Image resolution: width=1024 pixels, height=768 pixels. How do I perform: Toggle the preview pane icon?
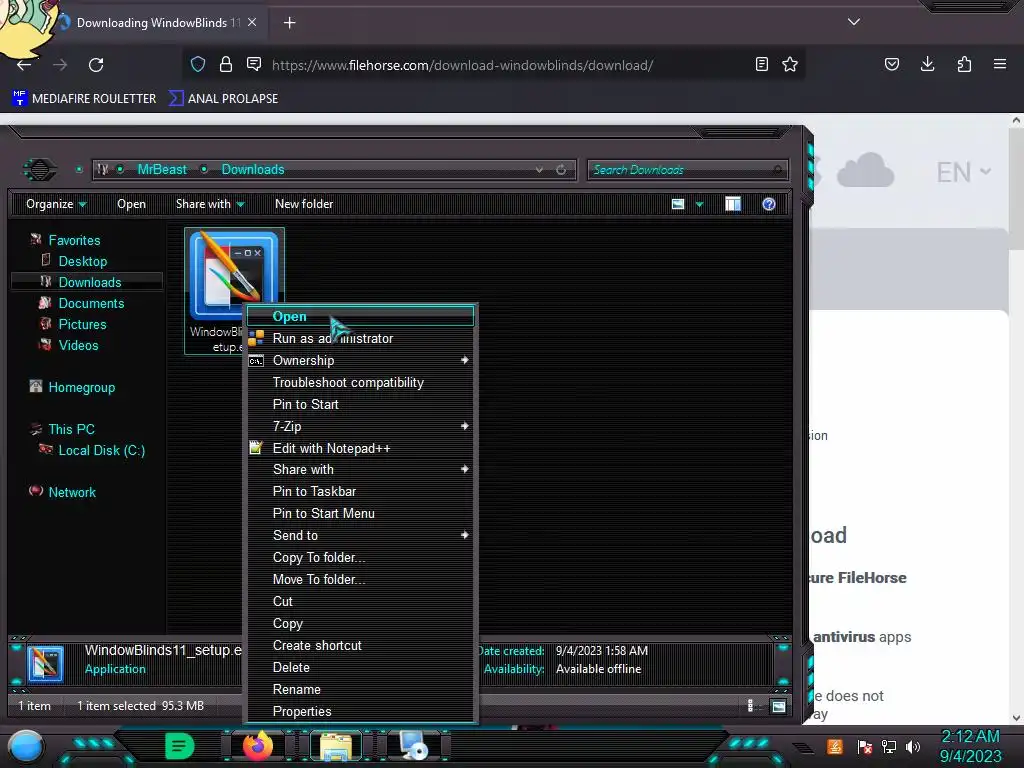click(x=733, y=204)
